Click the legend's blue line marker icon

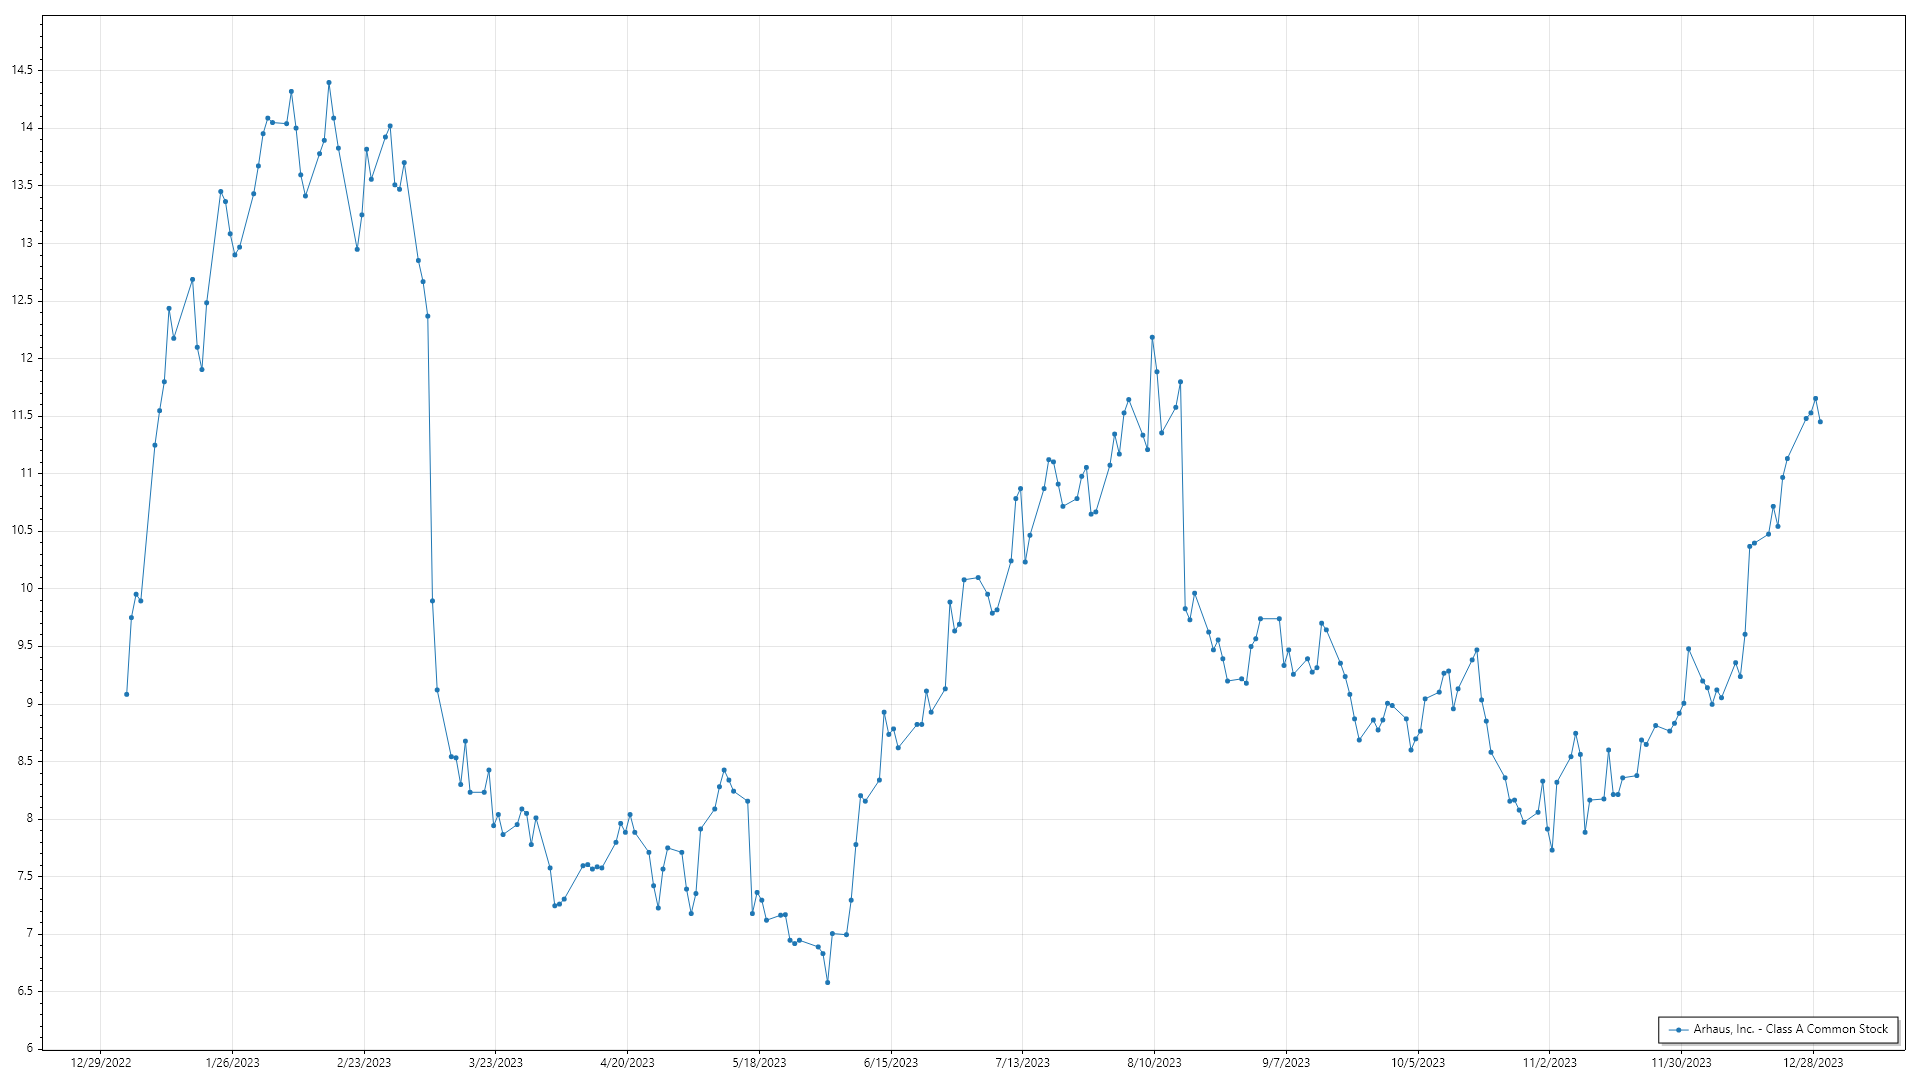coord(1678,1029)
